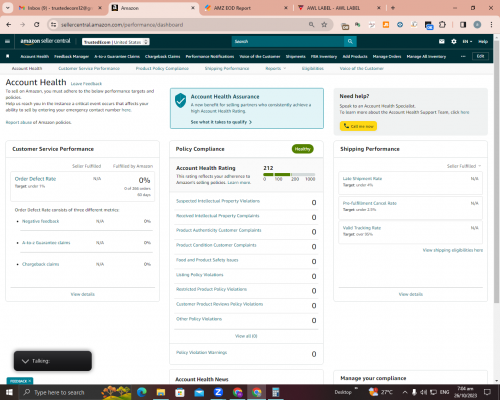Open Late Shipment Rate link
Screen dimensions: 500x400
click(362, 179)
